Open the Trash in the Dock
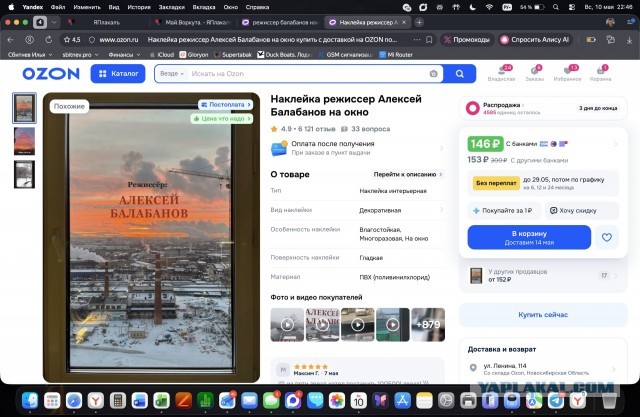 point(609,401)
